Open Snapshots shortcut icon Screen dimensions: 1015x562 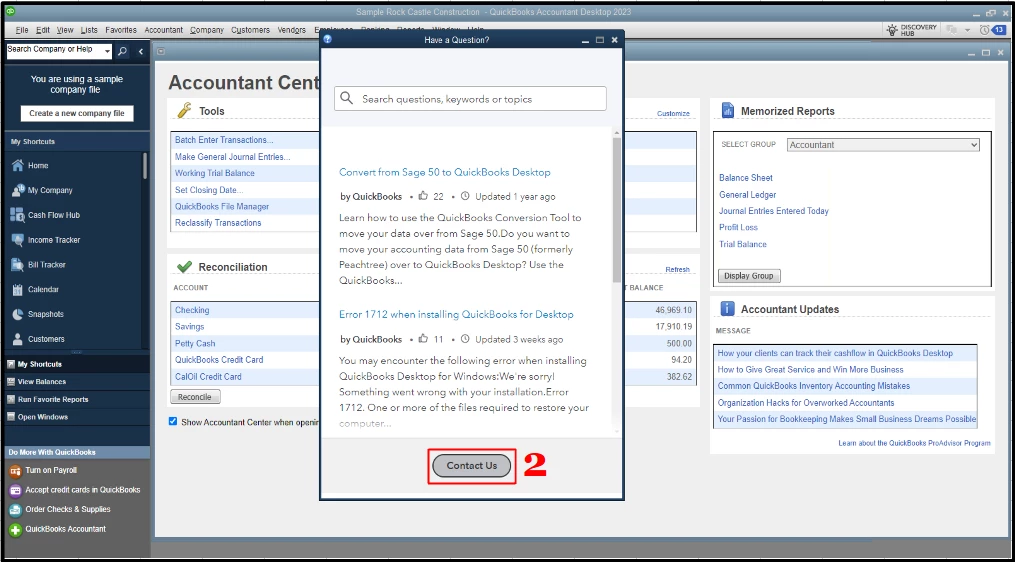[17, 314]
